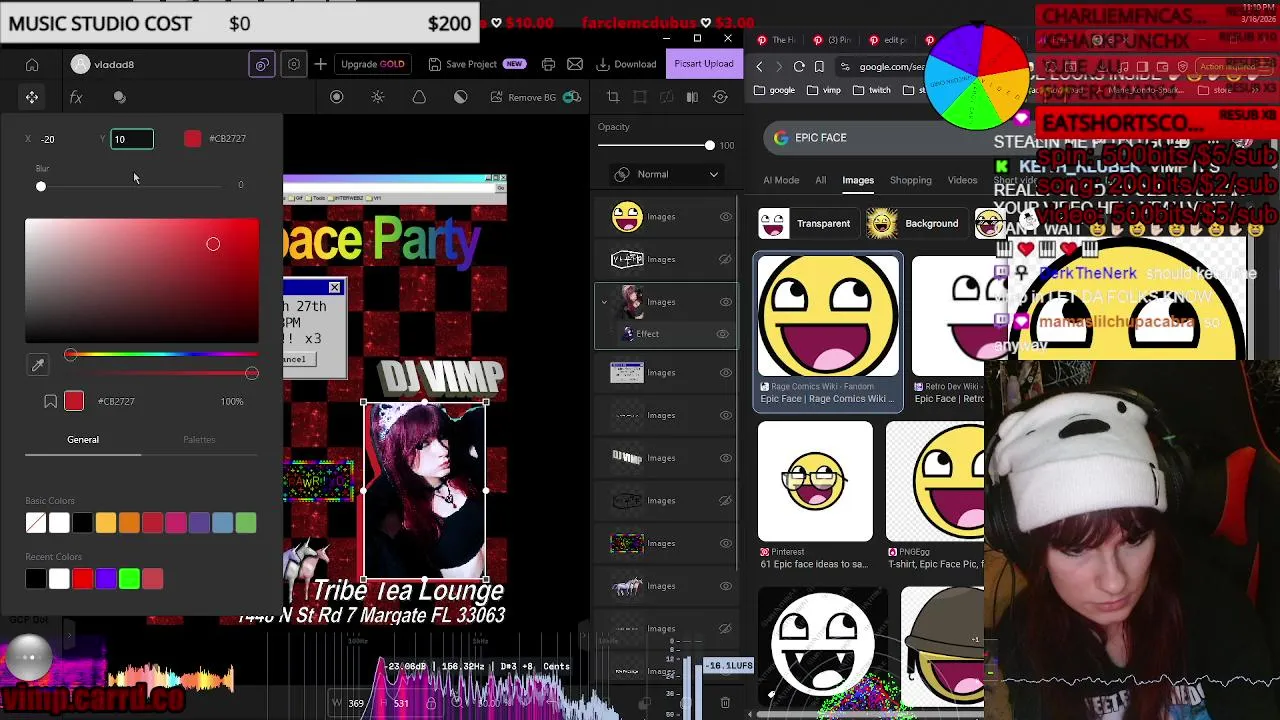1280x720 pixels.
Task: Select the circle border tool icon
Action: (337, 97)
